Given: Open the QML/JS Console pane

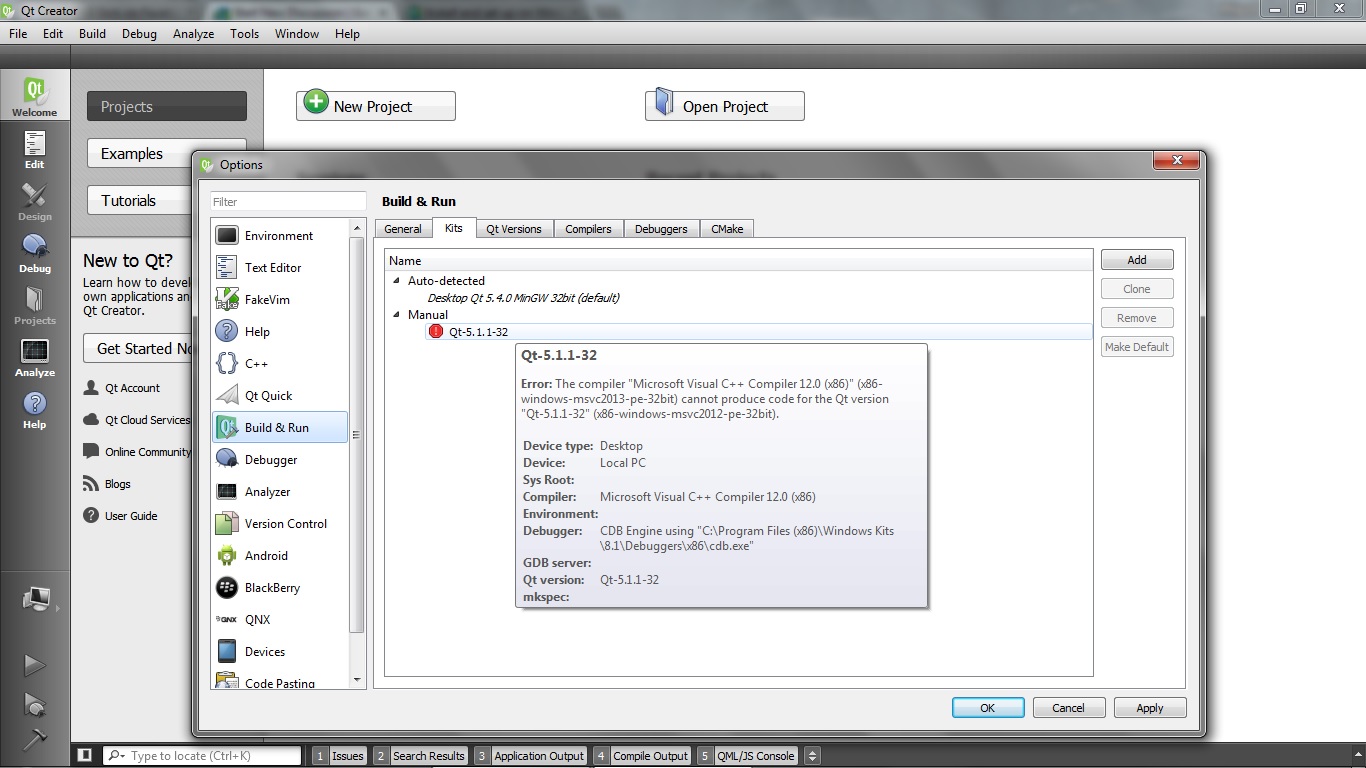Looking at the screenshot, I should [747, 756].
